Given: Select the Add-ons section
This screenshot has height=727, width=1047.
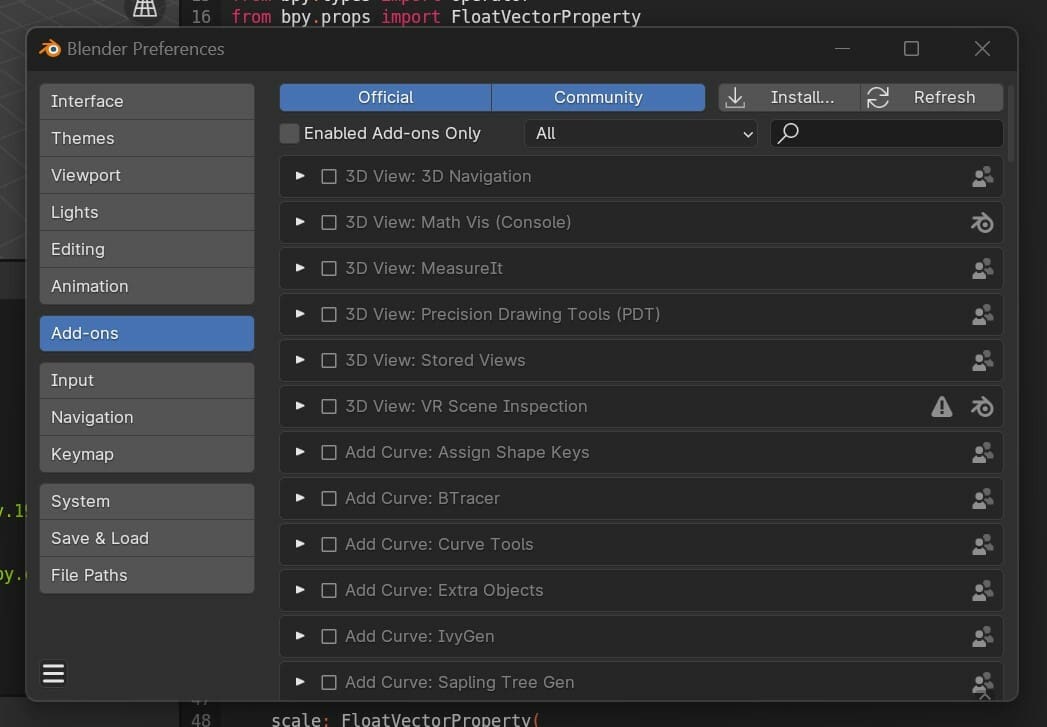Looking at the screenshot, I should 147,333.
